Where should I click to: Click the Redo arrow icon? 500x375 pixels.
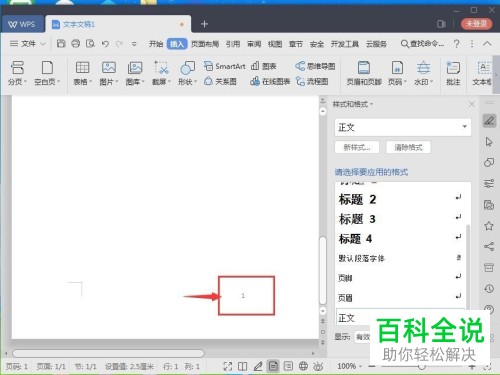(119, 44)
